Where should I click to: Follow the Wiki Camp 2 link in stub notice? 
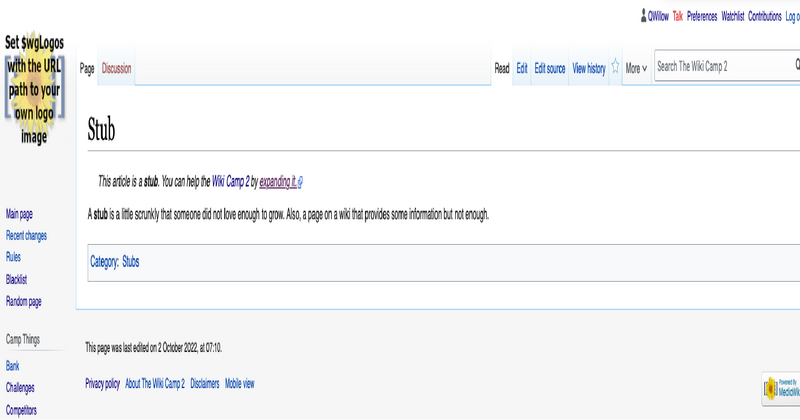click(230, 182)
